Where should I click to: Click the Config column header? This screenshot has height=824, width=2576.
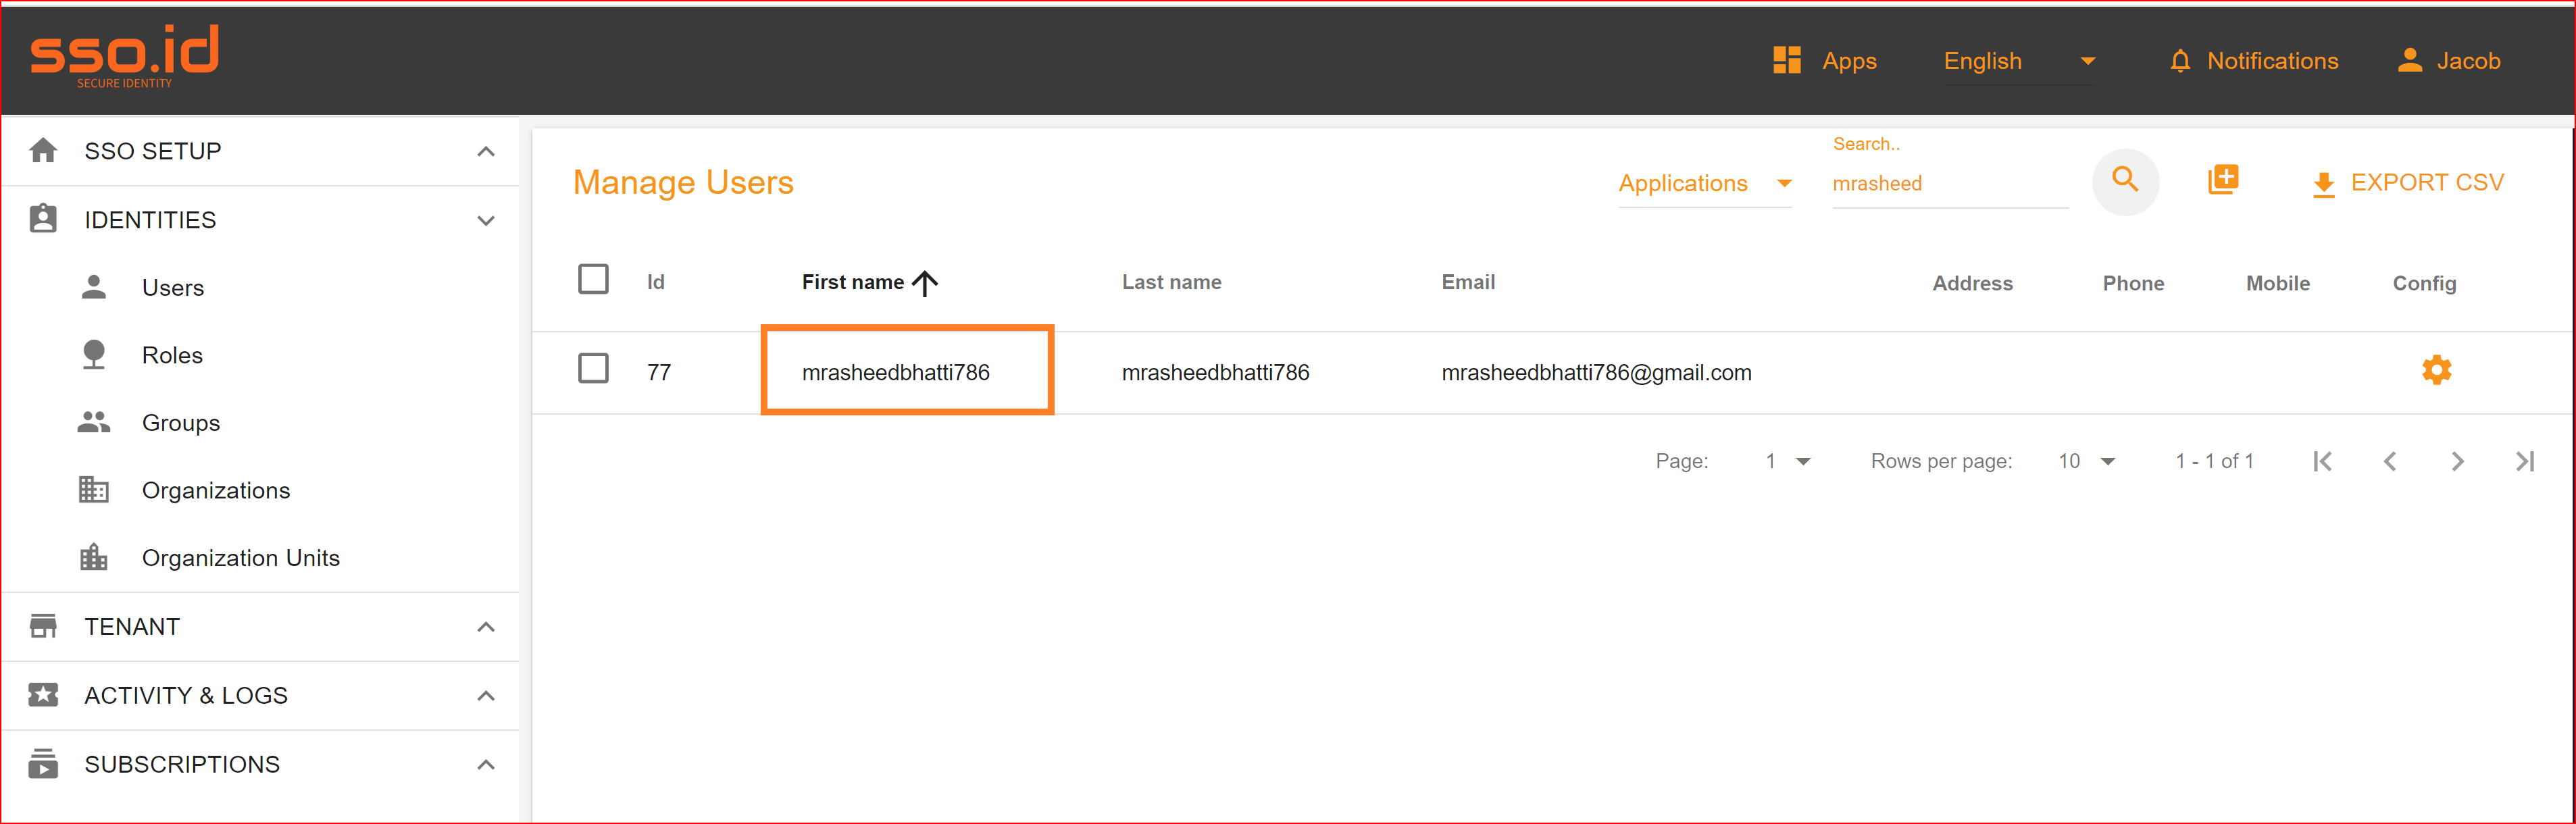pos(2423,283)
